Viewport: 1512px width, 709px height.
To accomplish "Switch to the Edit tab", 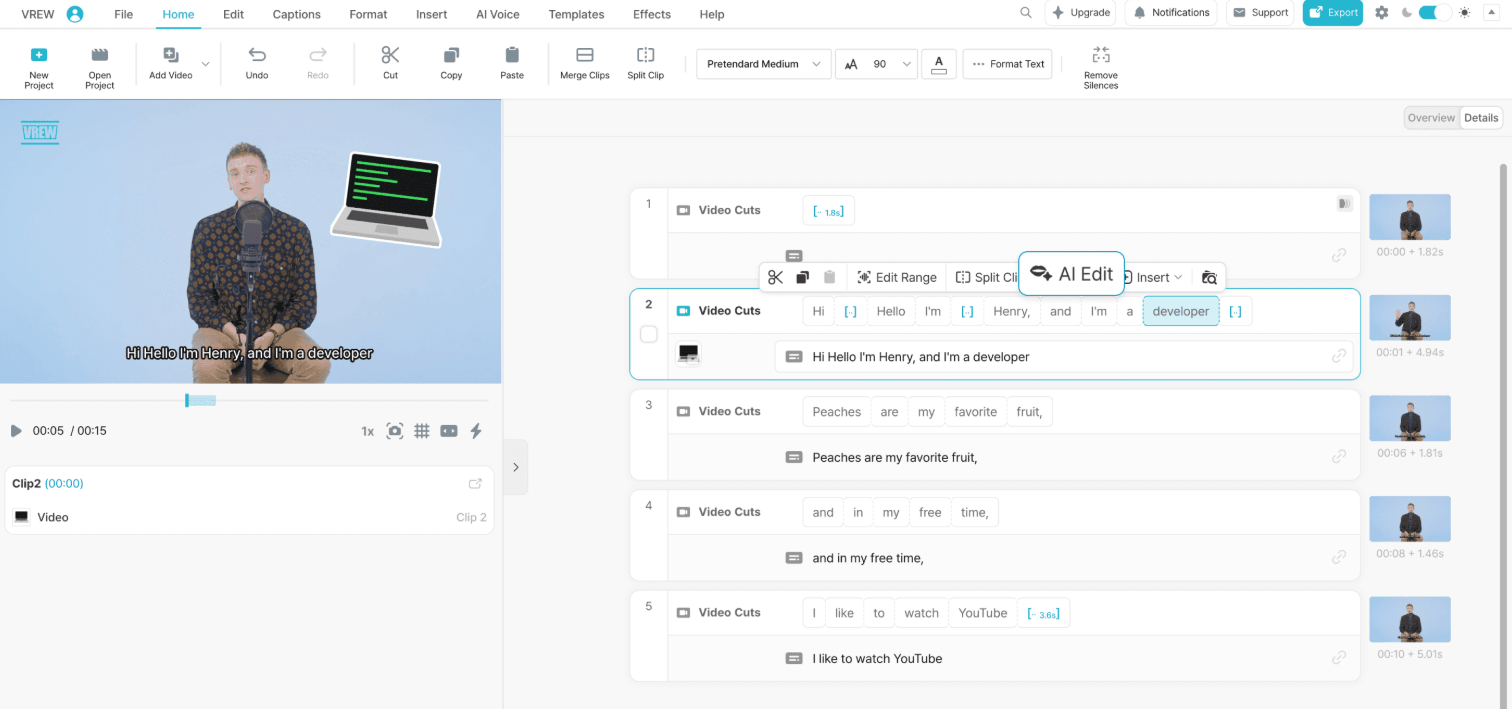I will [x=234, y=14].
